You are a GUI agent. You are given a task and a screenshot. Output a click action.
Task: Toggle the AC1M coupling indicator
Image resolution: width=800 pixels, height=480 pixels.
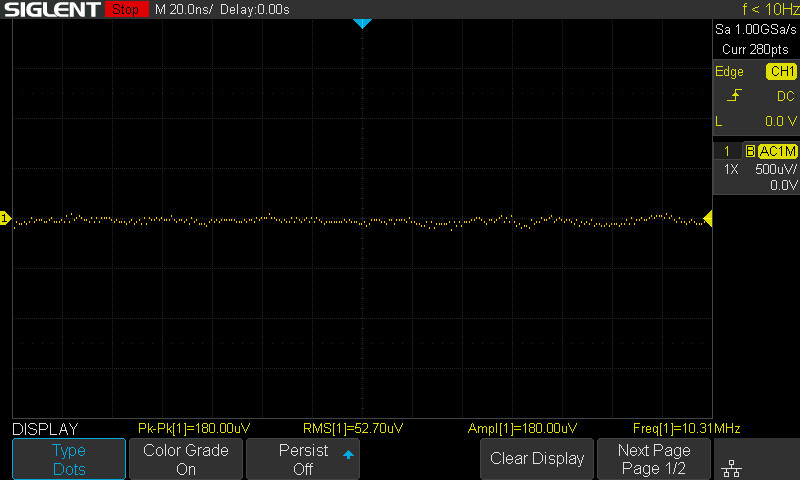(777, 151)
